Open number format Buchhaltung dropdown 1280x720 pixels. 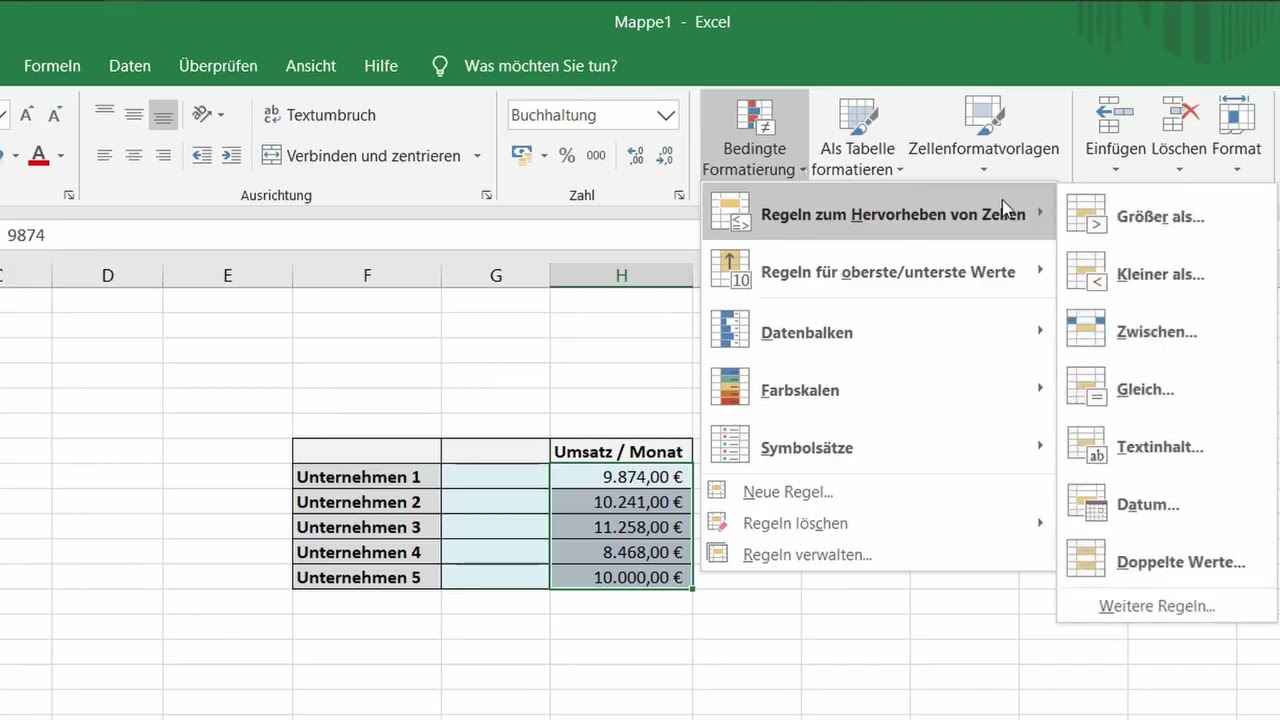[666, 115]
